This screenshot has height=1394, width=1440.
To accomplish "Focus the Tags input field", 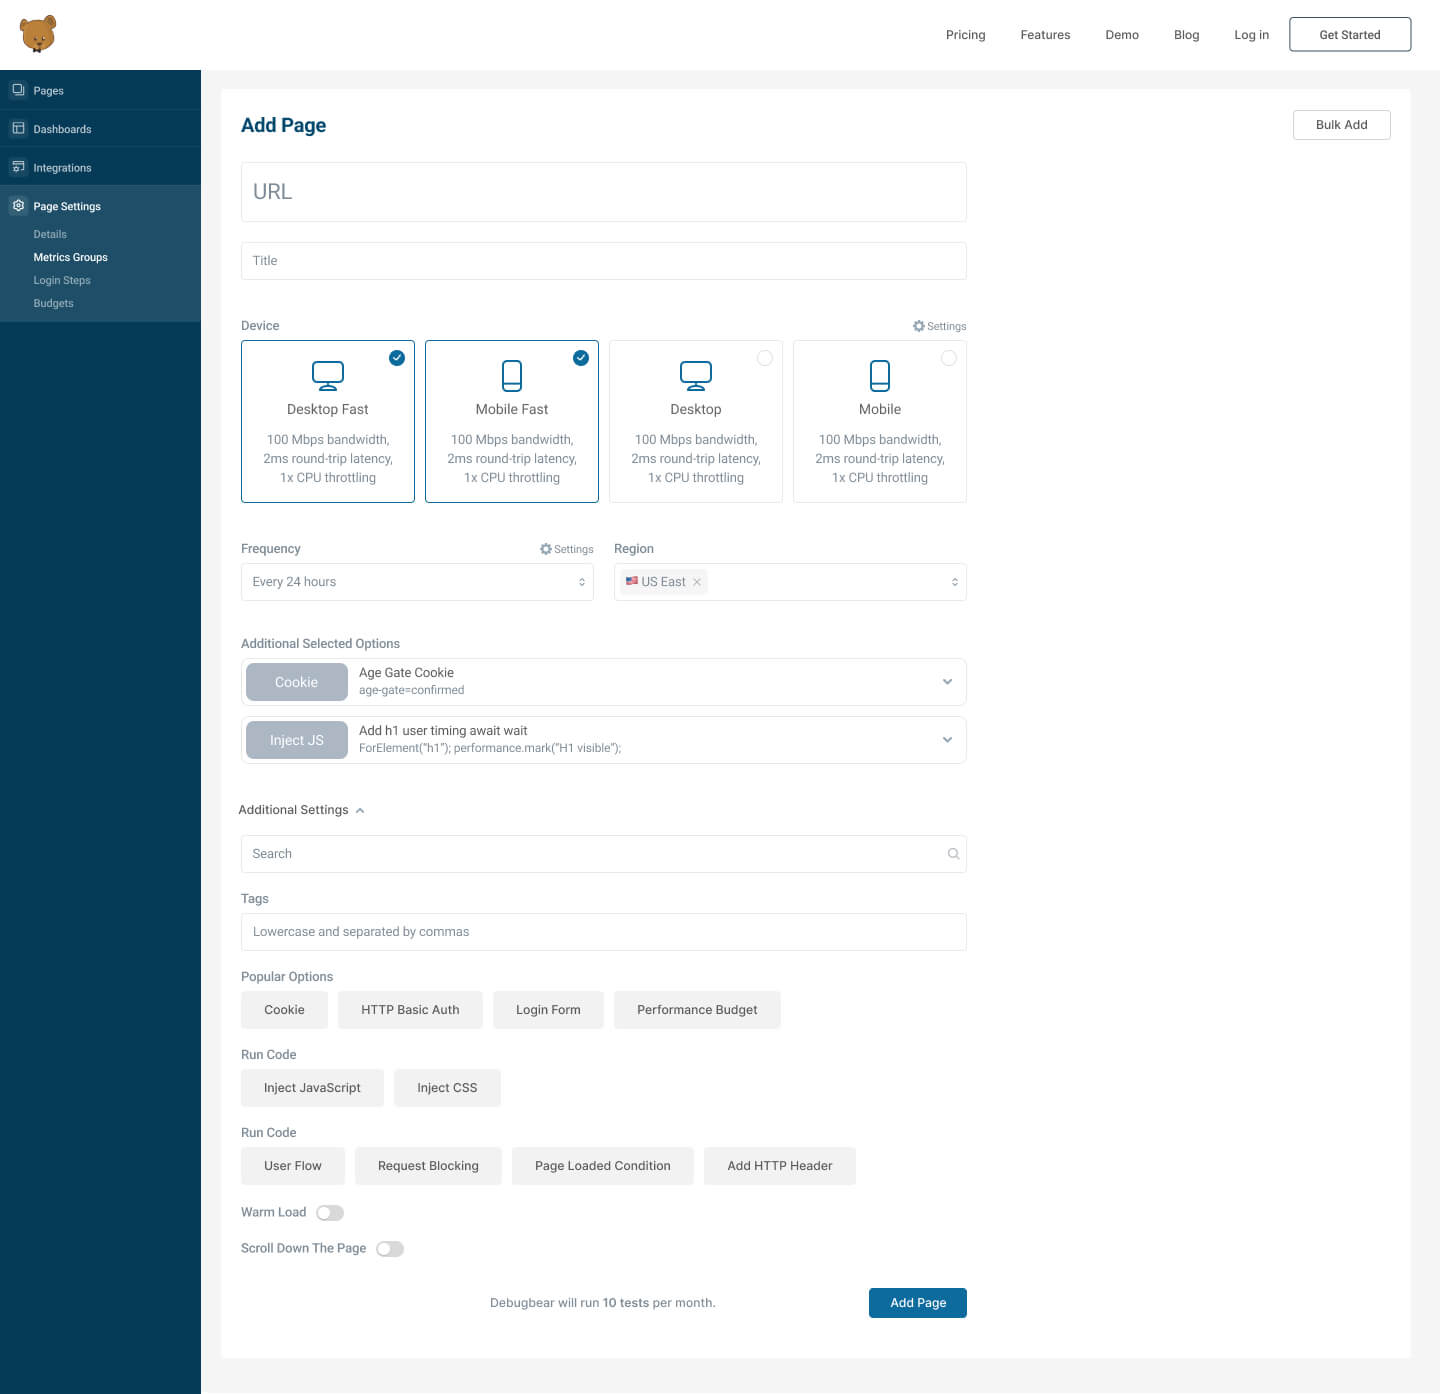I will point(604,932).
